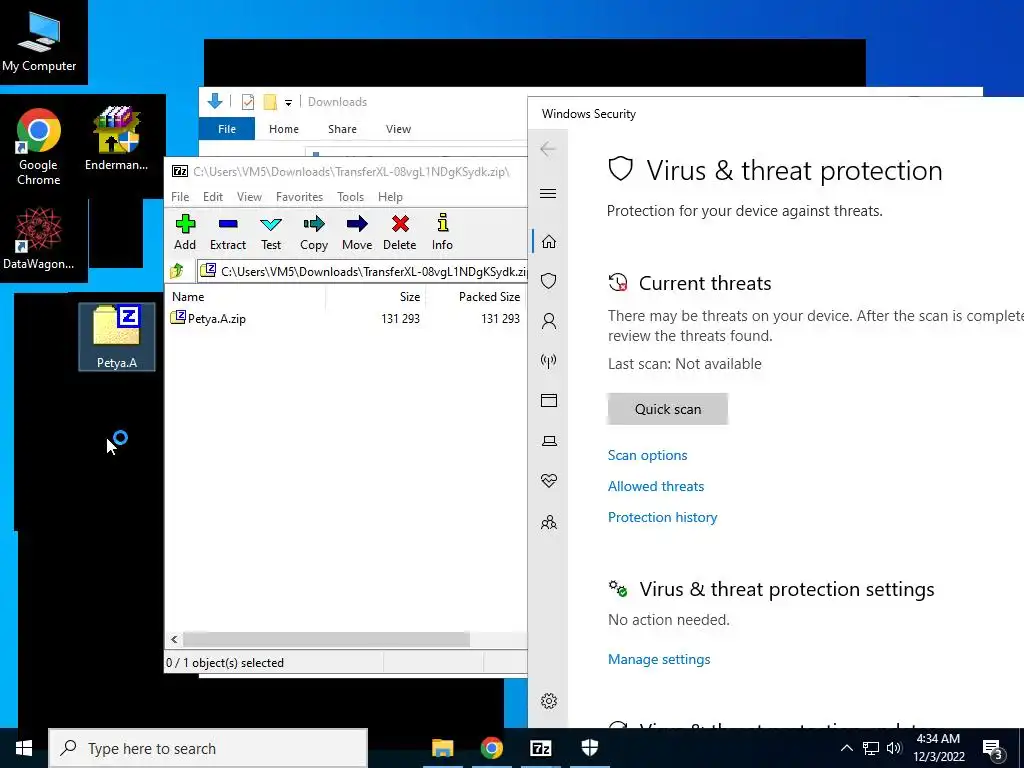The width and height of the screenshot is (1024, 768).
Task: Run the Test tool in 7-Zip
Action: [271, 232]
